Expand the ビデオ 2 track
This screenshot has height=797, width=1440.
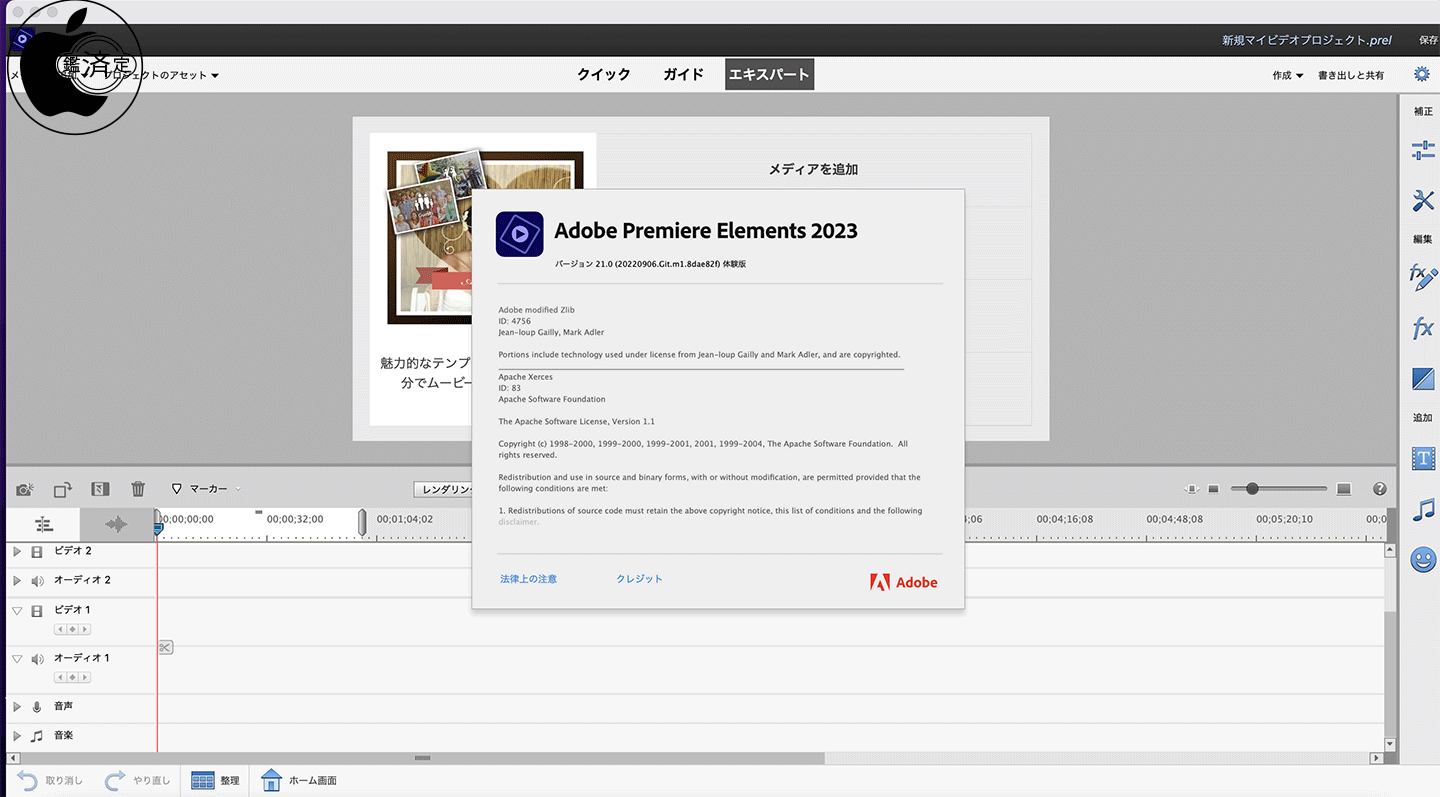[16, 552]
